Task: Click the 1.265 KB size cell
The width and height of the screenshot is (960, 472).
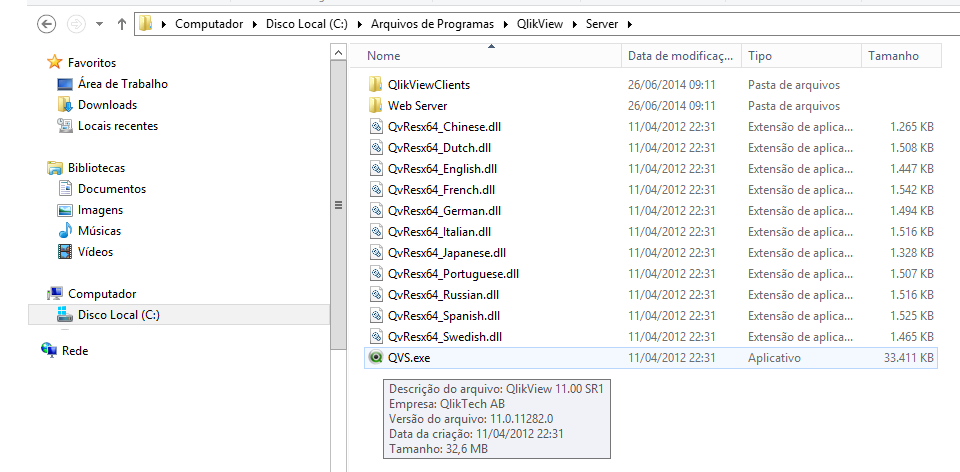Action: pyautogui.click(x=912, y=127)
